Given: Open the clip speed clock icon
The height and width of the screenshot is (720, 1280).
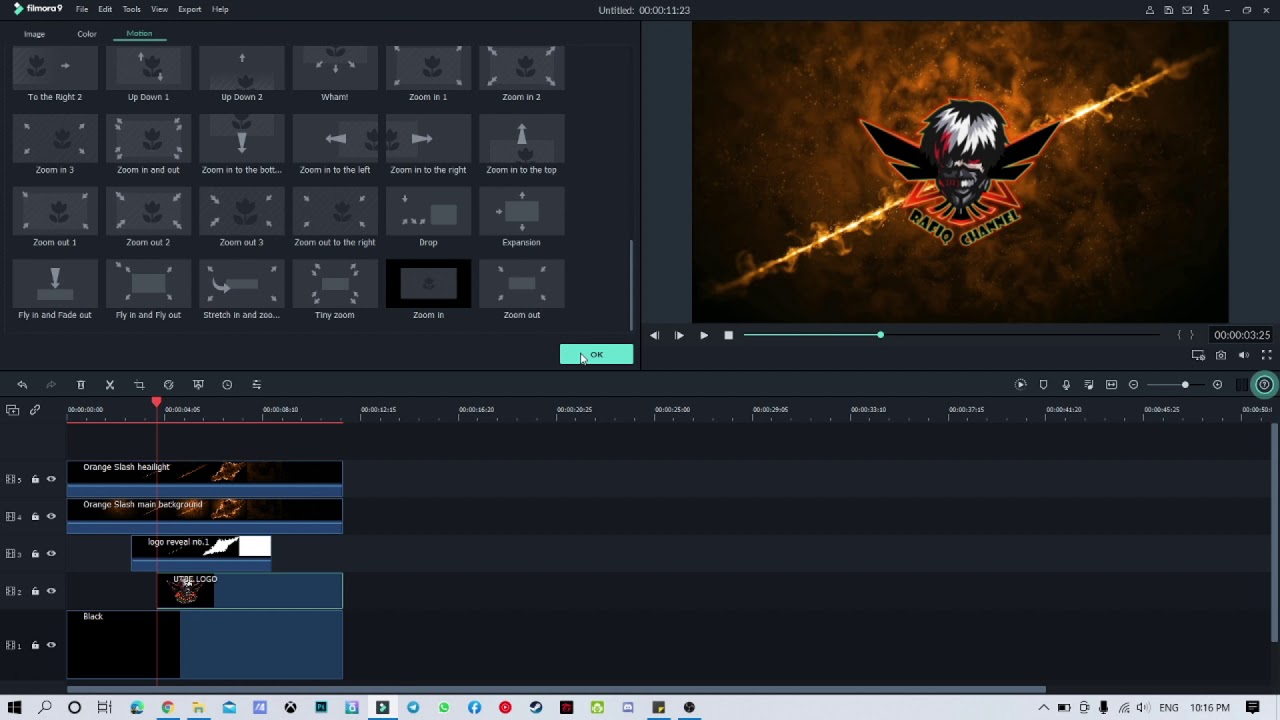Looking at the screenshot, I should point(227,385).
